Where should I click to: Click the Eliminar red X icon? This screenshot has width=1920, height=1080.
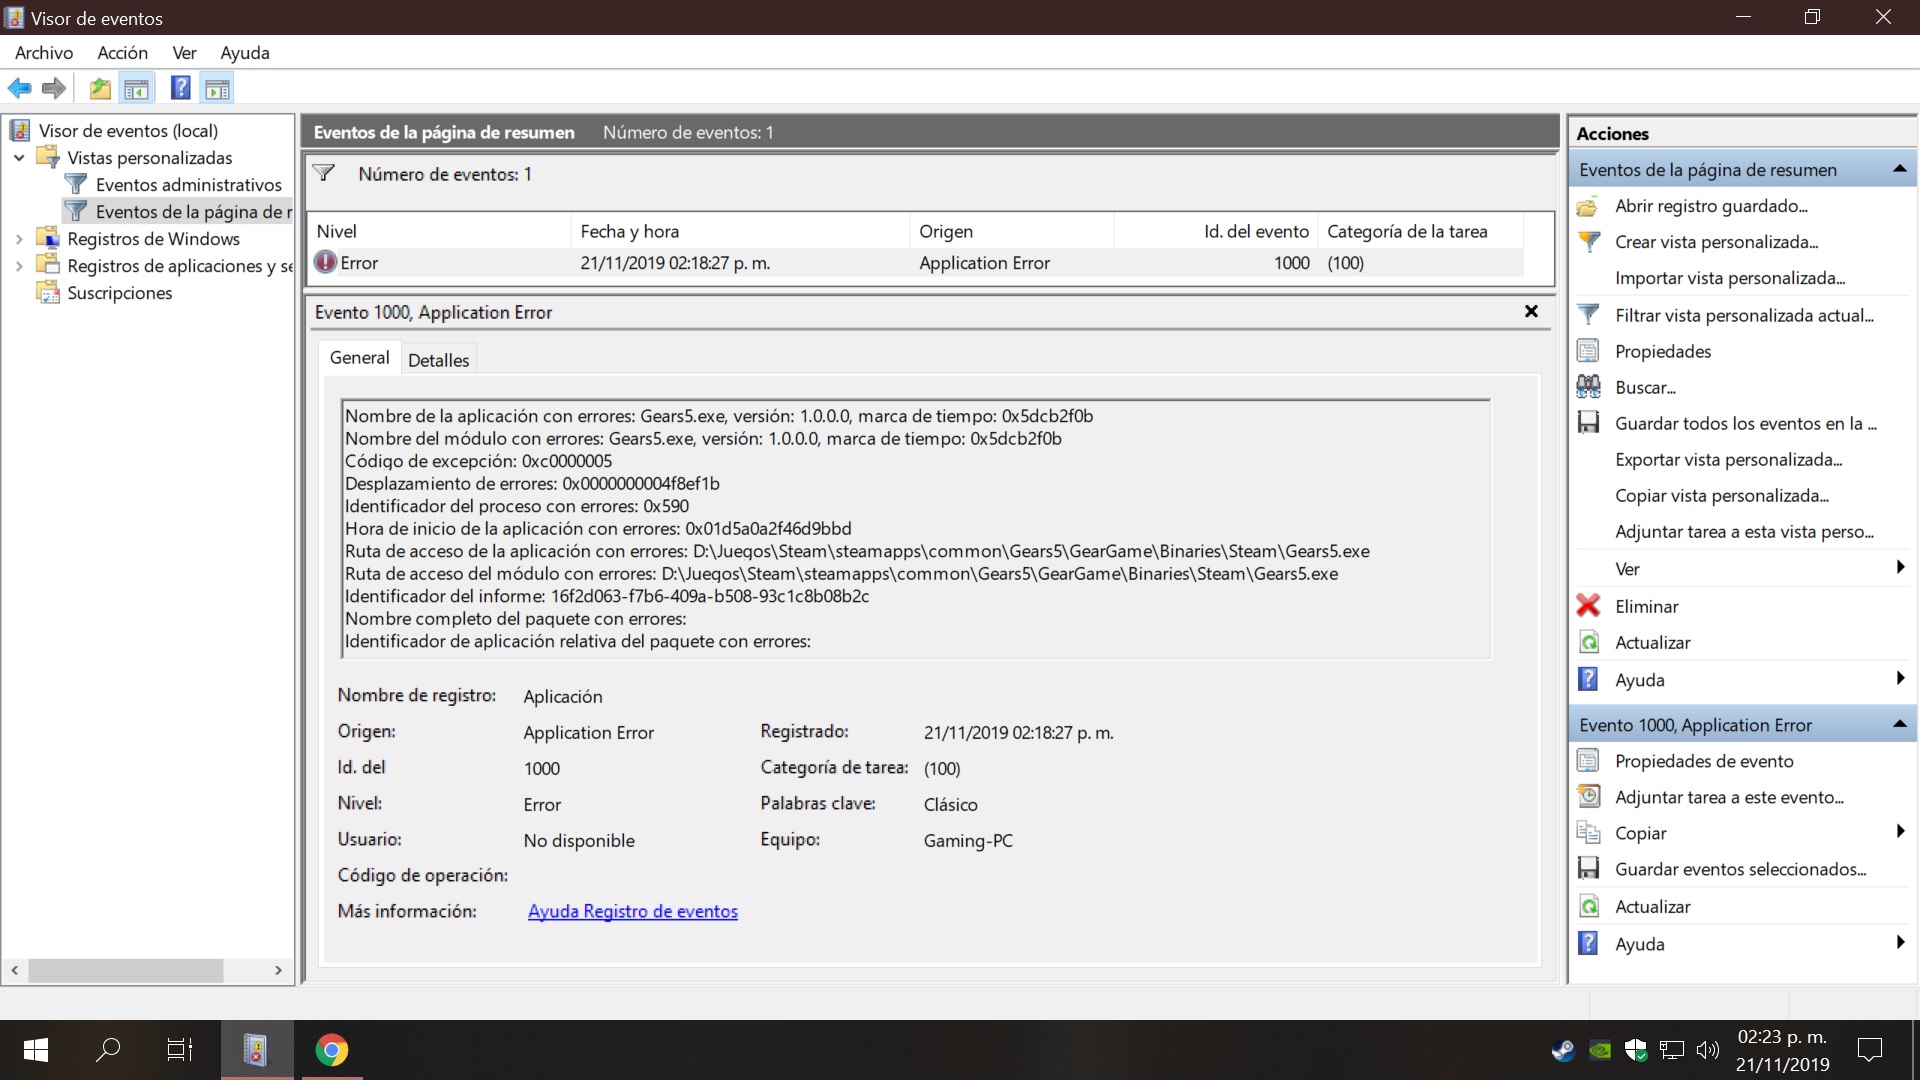1588,606
